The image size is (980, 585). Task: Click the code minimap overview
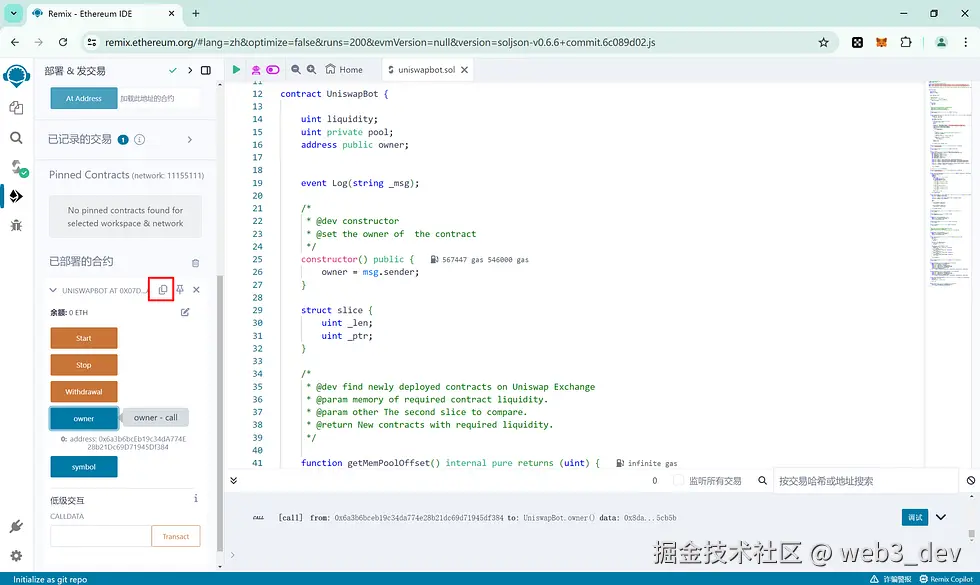951,184
